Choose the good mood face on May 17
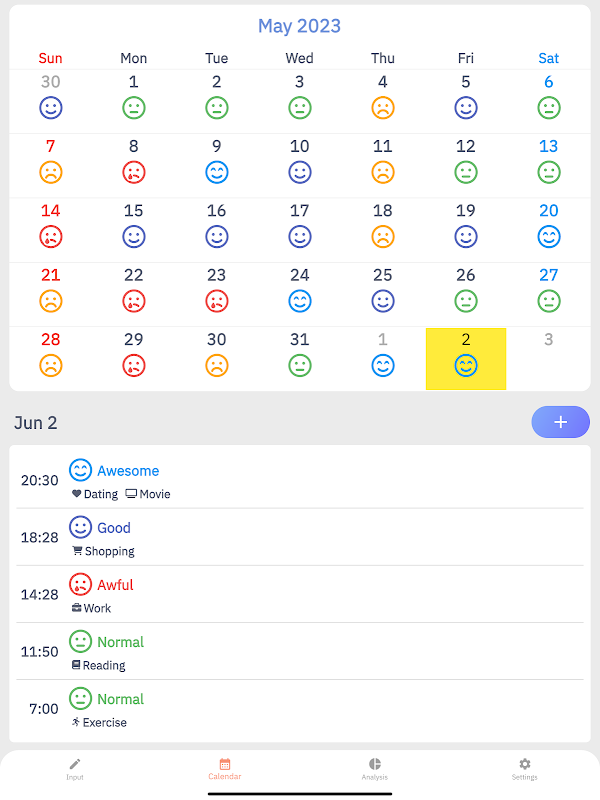The width and height of the screenshot is (600, 800). 299,237
